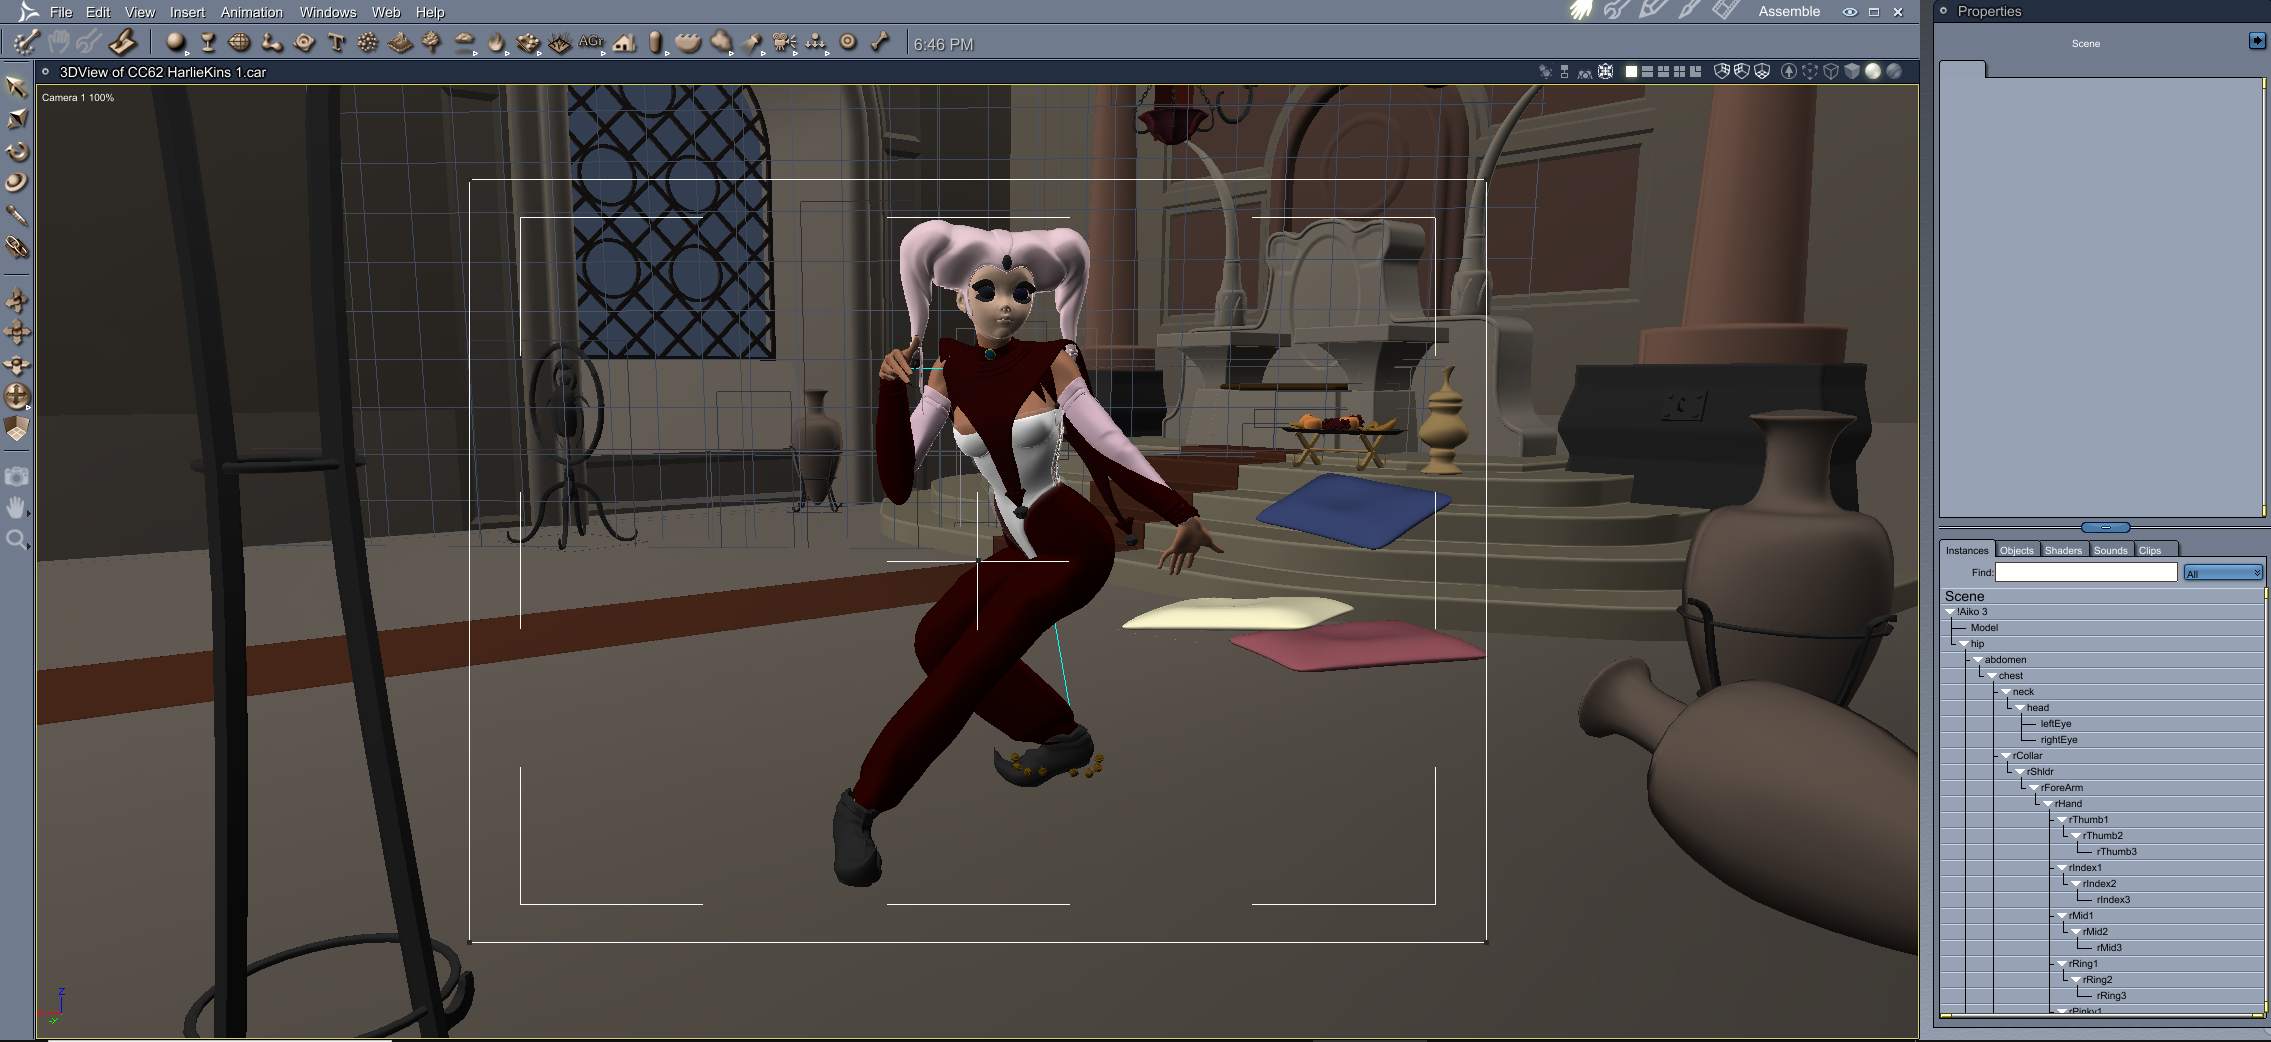This screenshot has width=2271, height=1042.
Task: Click the AGr toolbar icon
Action: coord(591,42)
